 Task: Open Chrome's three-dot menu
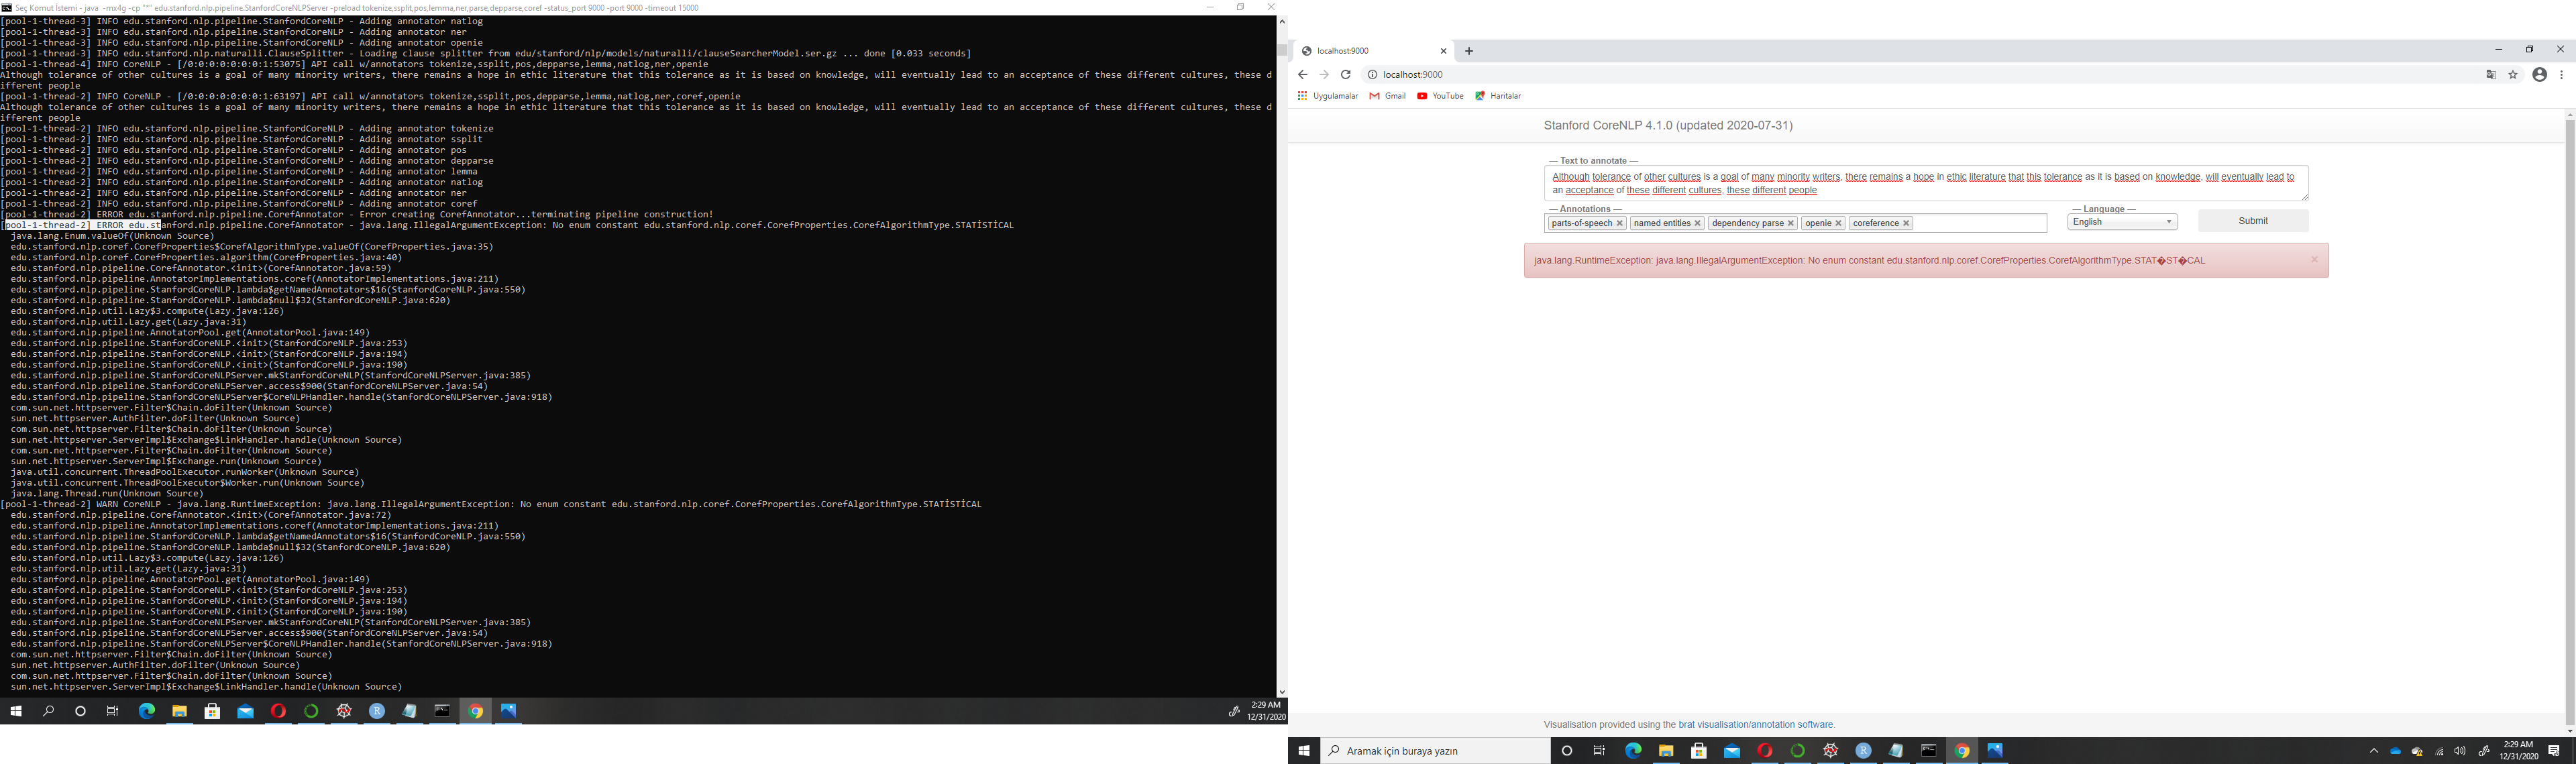pos(2563,74)
